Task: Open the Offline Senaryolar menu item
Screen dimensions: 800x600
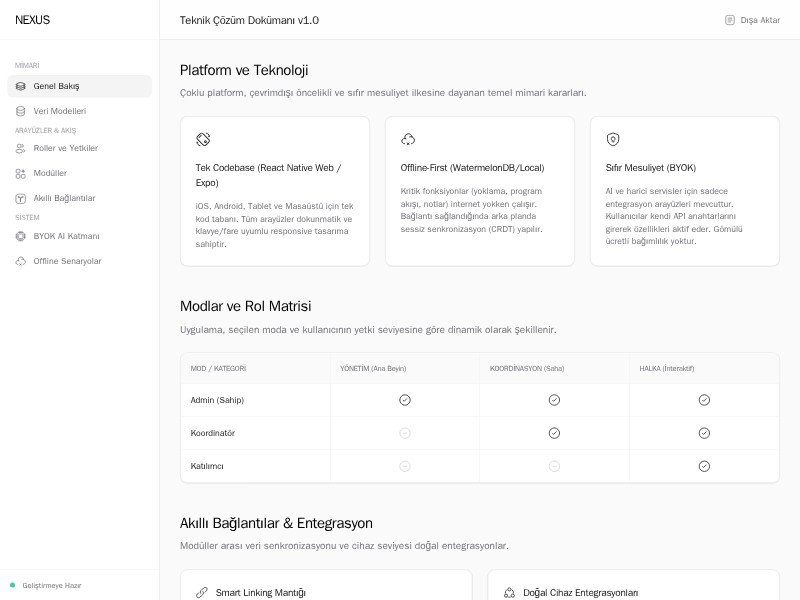Action: (67, 261)
